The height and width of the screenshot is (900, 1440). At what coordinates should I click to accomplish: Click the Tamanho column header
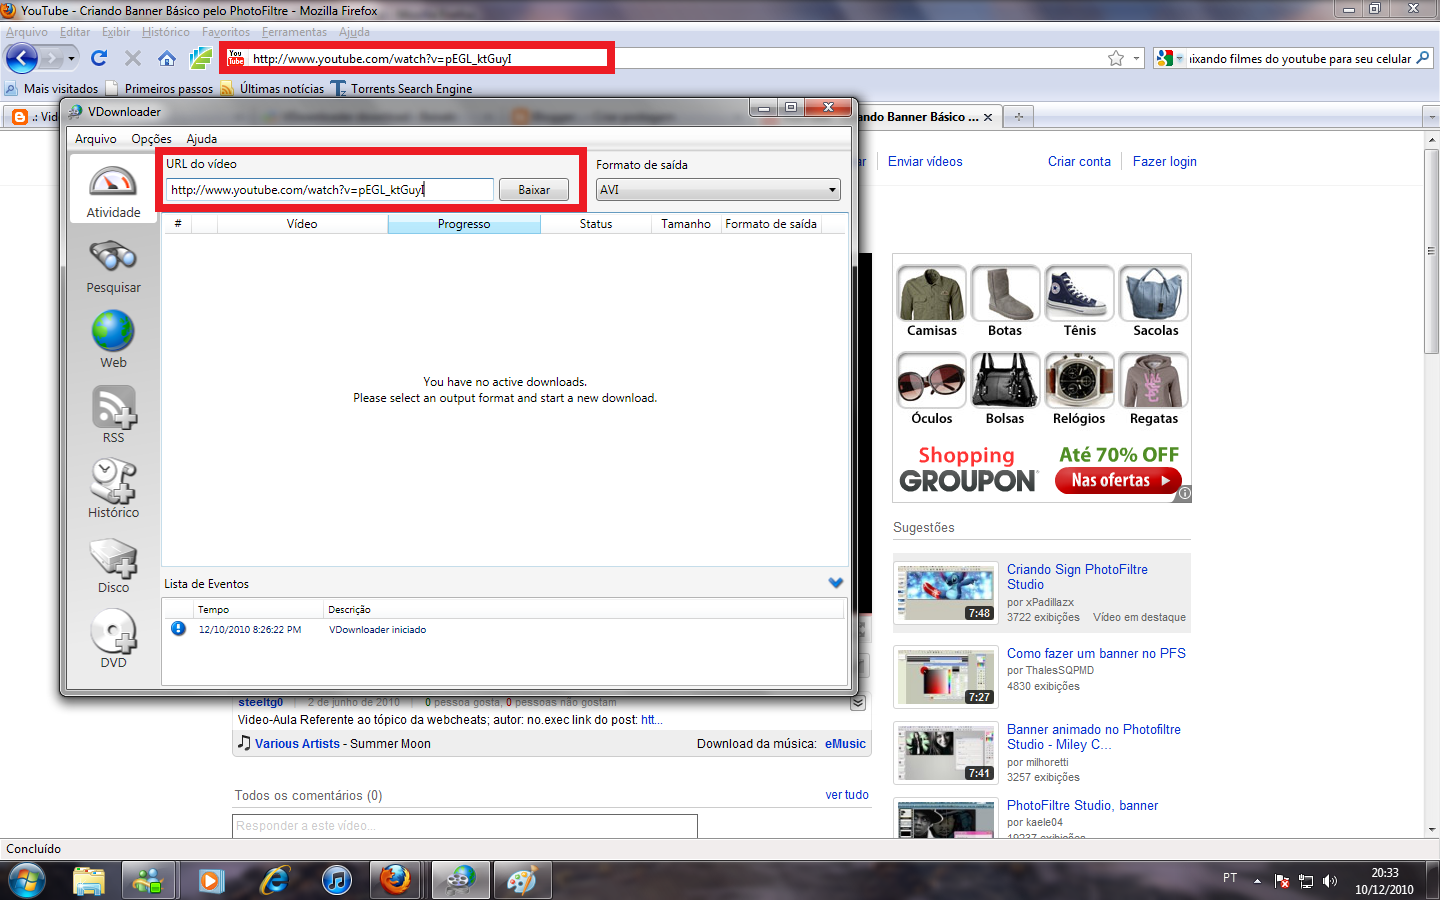point(686,224)
